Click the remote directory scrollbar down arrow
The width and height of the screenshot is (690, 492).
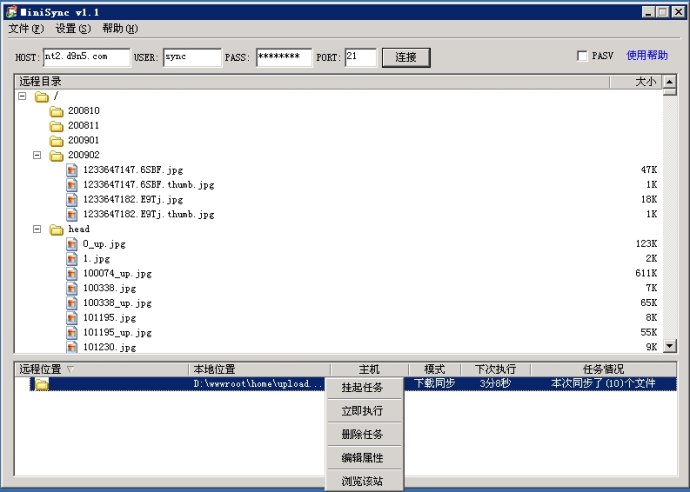coord(668,347)
